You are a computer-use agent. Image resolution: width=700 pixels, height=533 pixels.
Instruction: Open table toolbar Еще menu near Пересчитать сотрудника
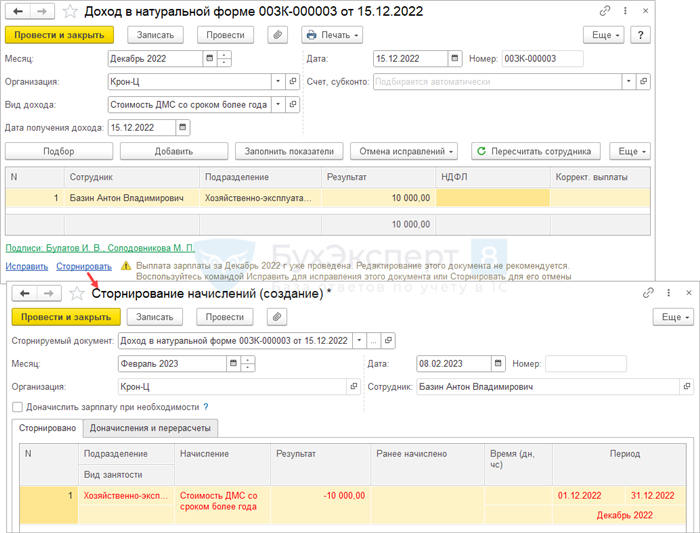coord(630,151)
